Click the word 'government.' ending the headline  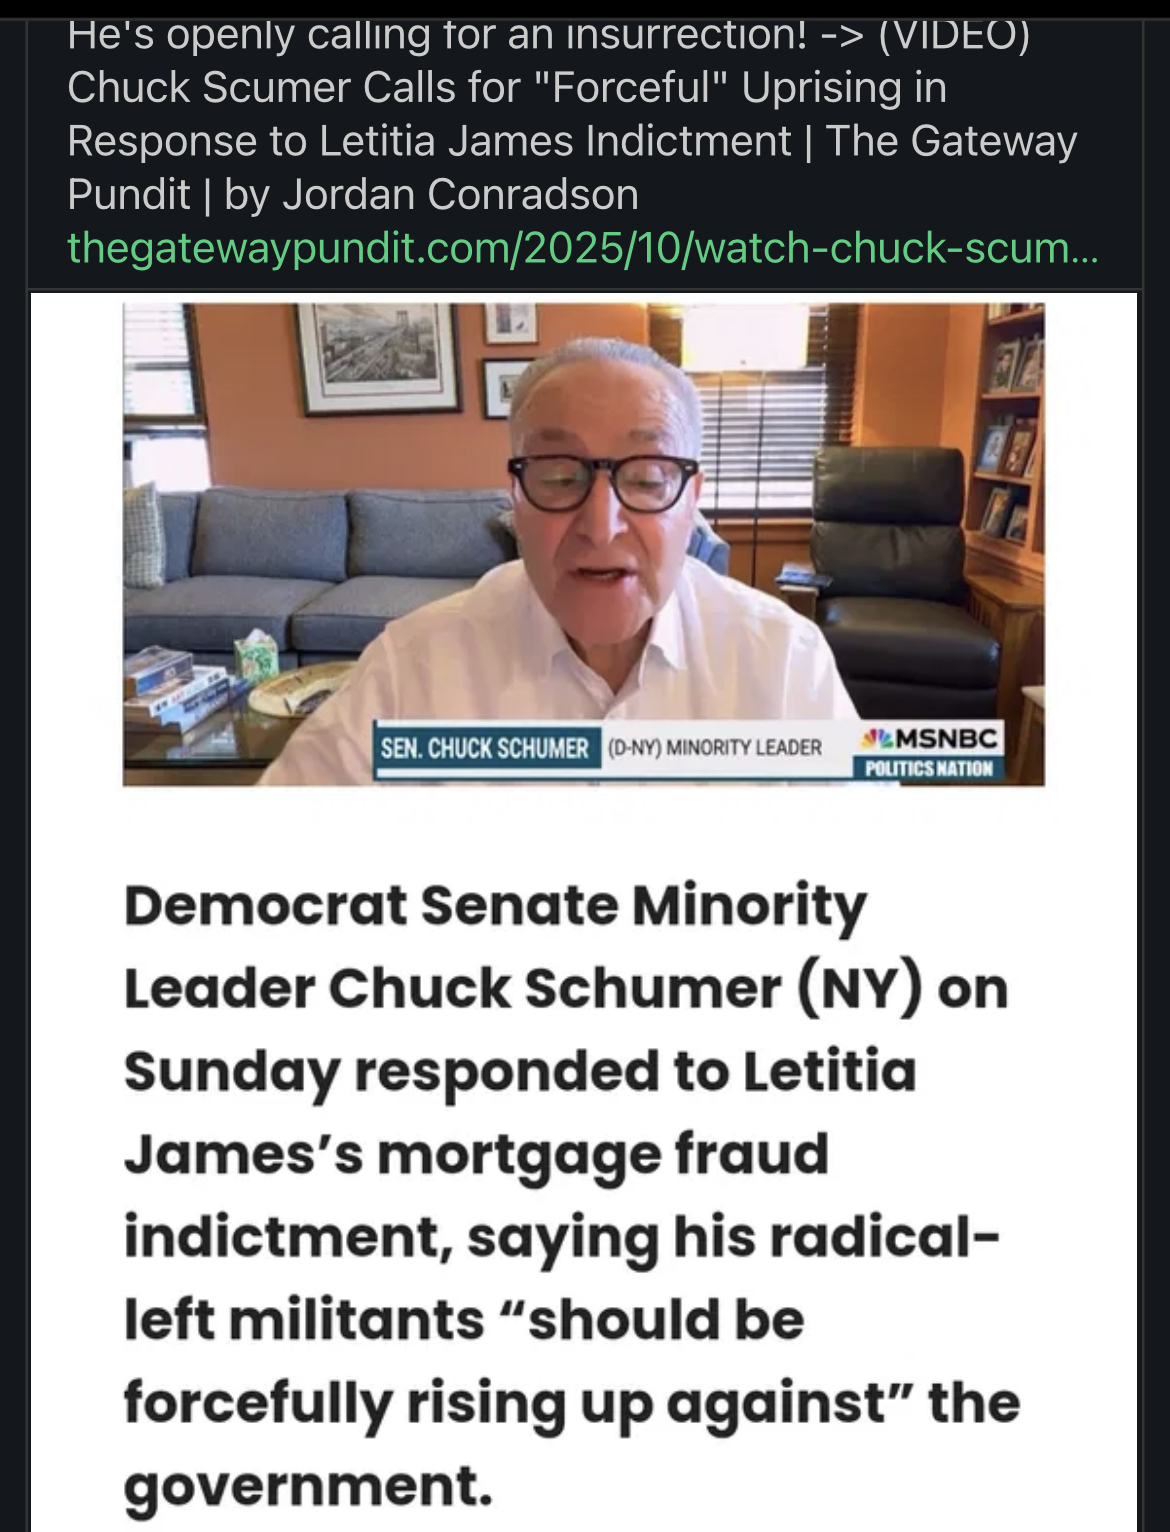(308, 1485)
